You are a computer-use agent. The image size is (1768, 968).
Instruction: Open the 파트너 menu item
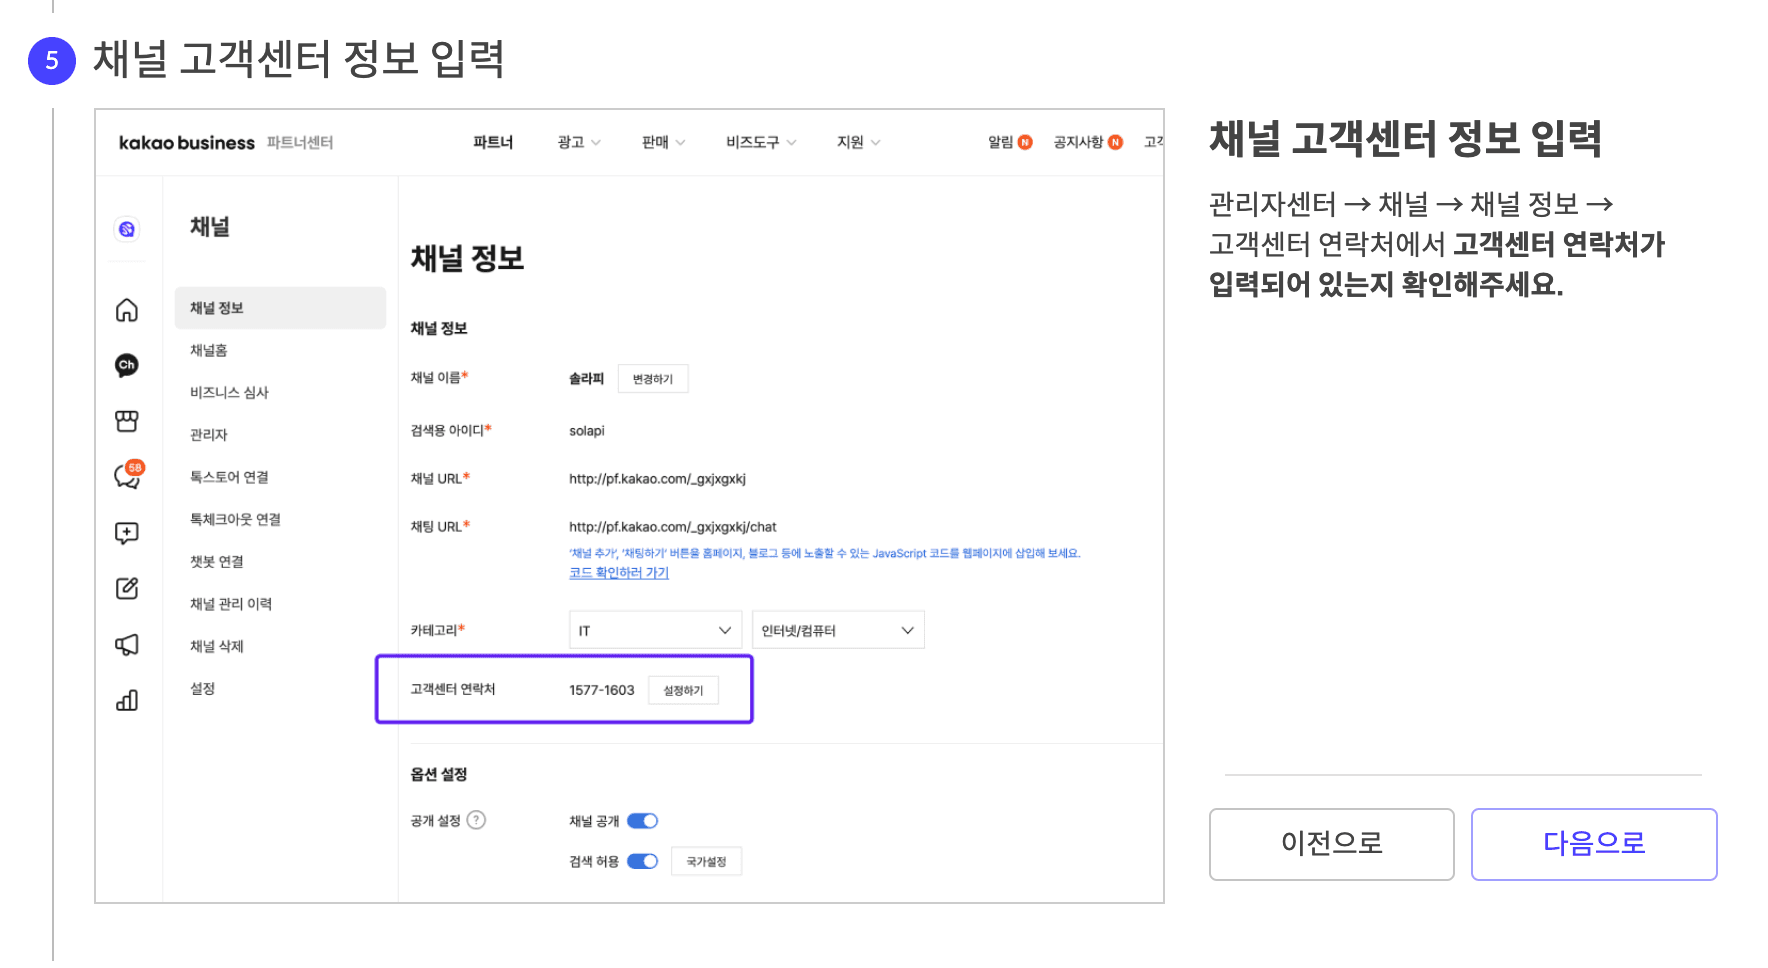[493, 142]
